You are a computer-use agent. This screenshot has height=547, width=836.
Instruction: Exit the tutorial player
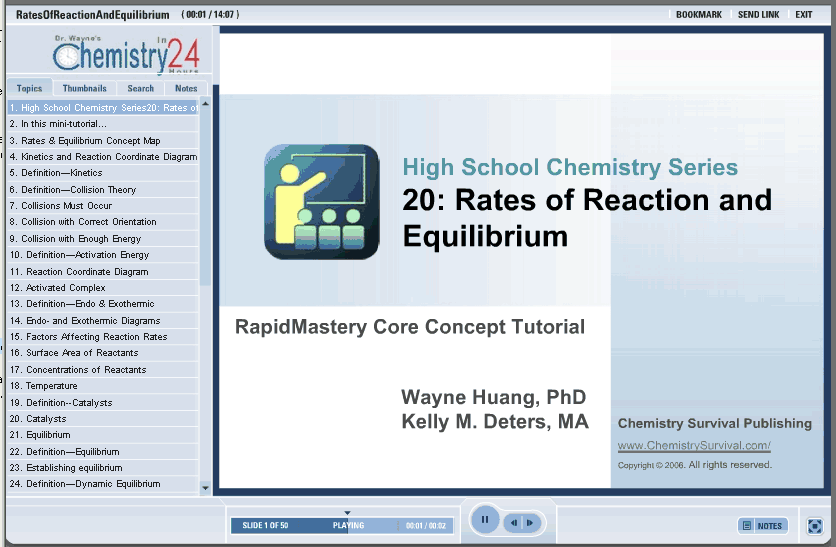pos(804,15)
